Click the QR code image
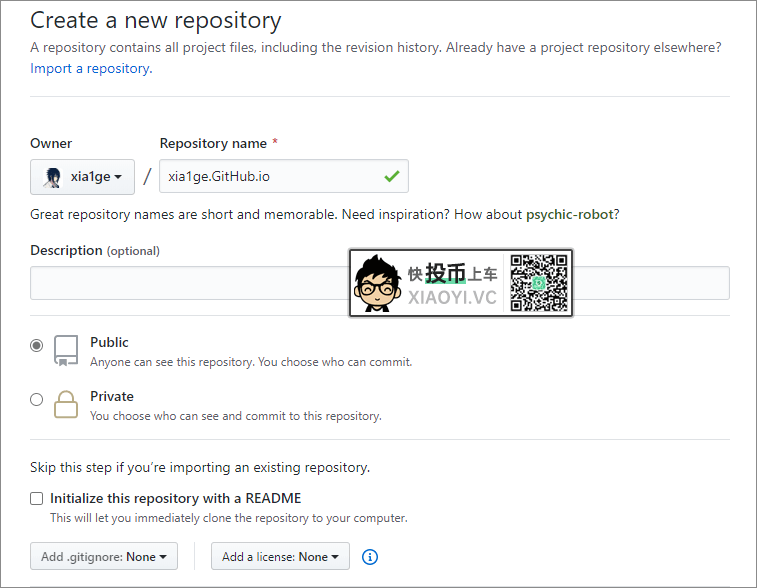Viewport: 757px width, 588px height. tap(539, 284)
